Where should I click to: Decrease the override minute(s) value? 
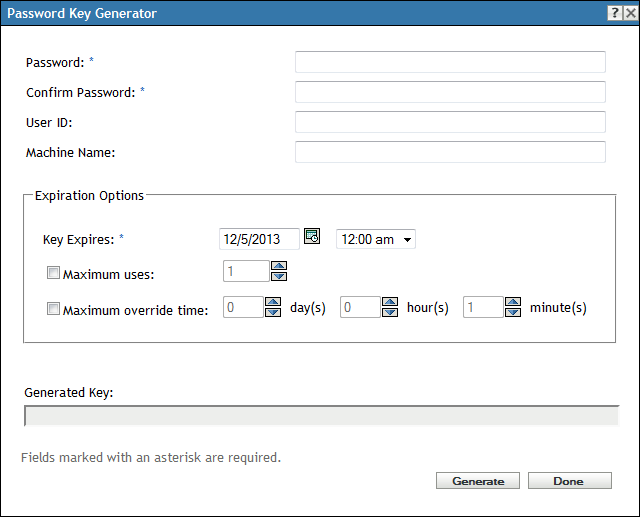point(512,314)
